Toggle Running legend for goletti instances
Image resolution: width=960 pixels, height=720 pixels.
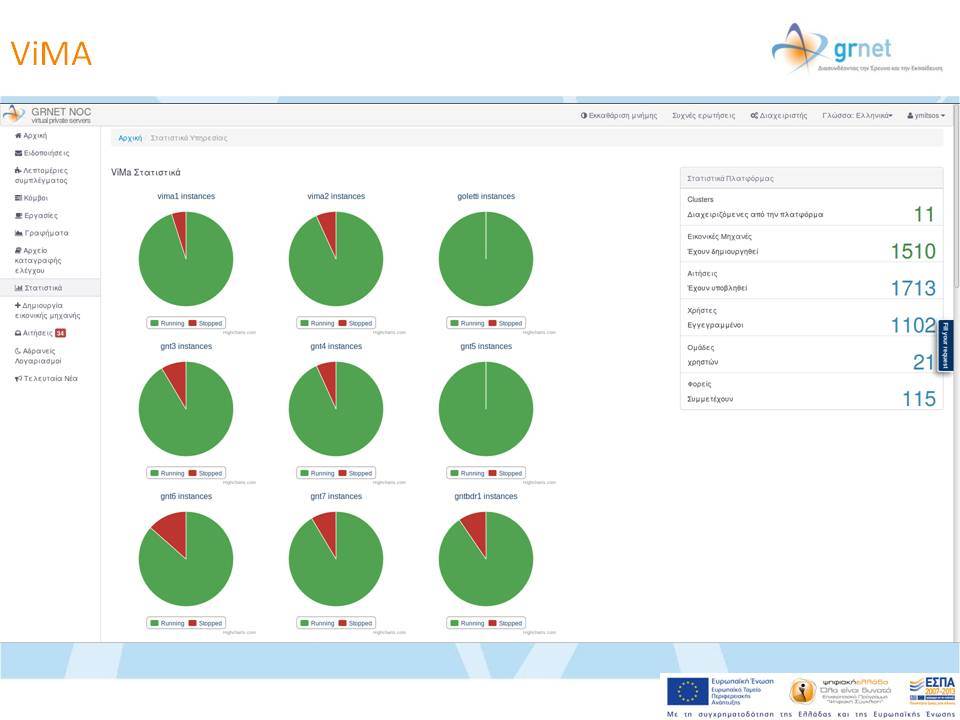[467, 323]
